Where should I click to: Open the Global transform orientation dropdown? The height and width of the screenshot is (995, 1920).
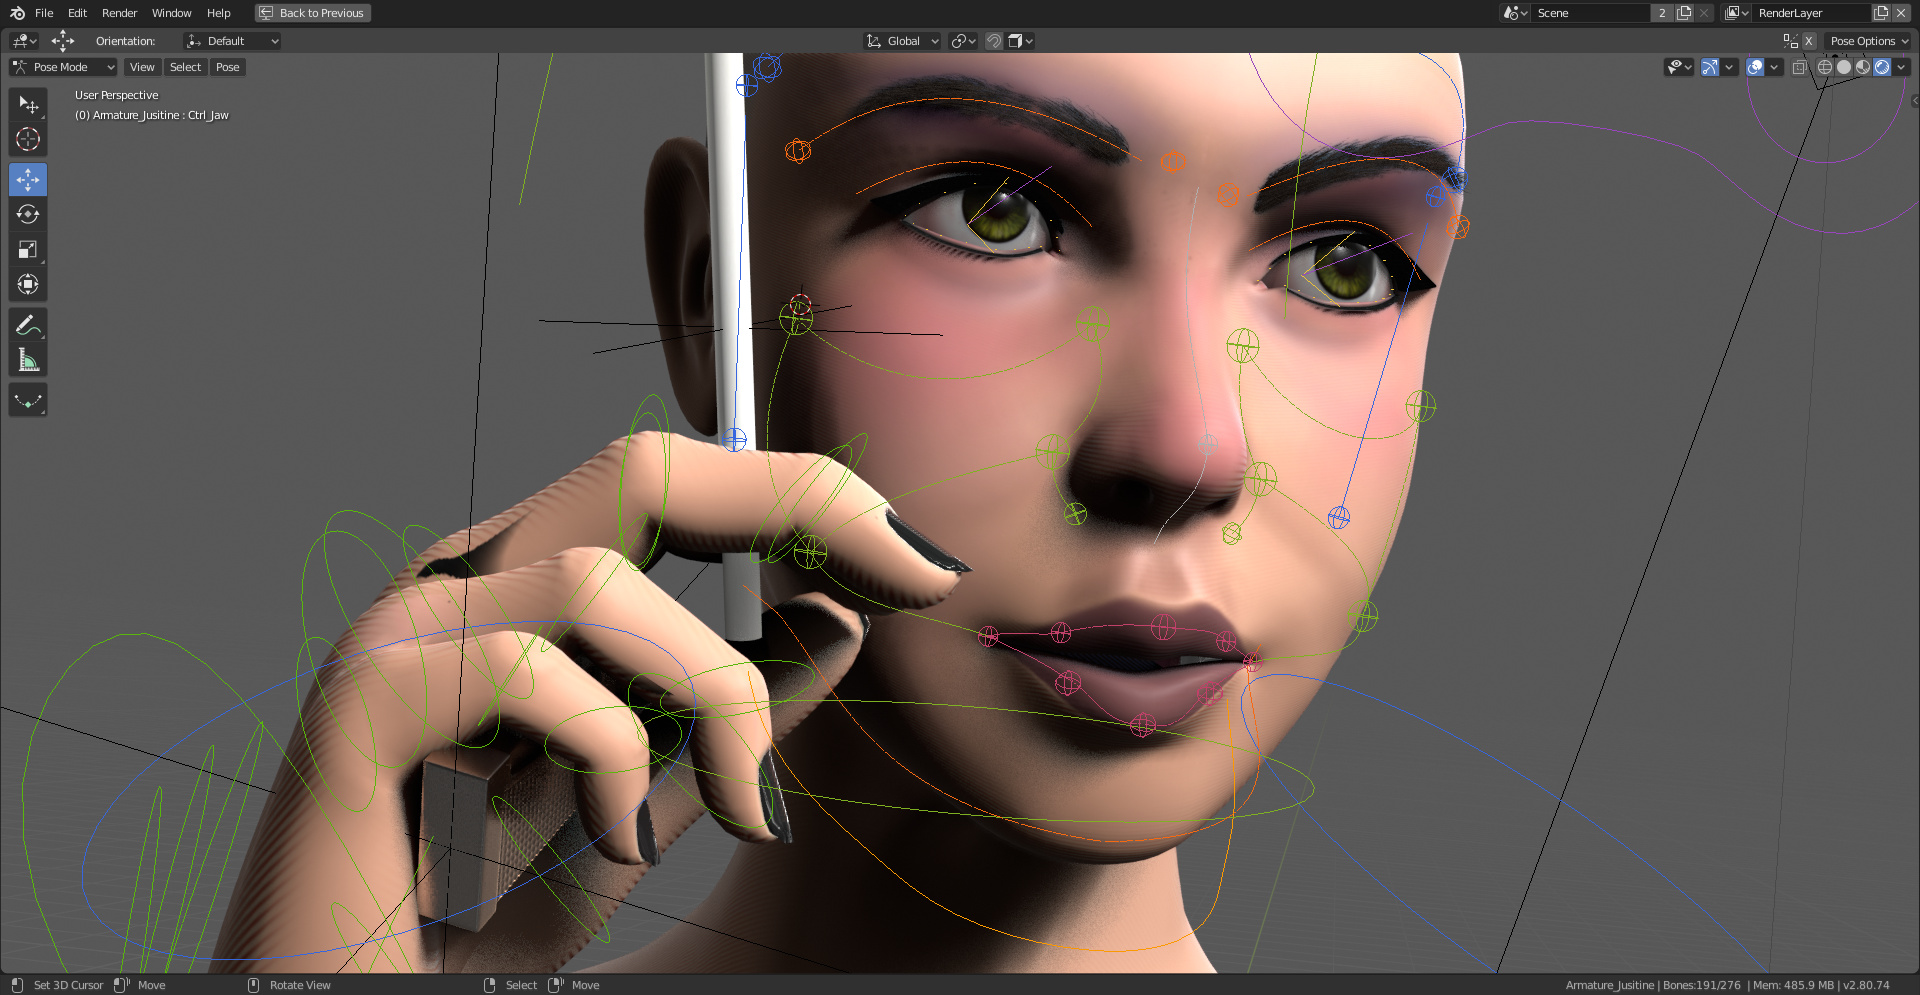(x=902, y=41)
